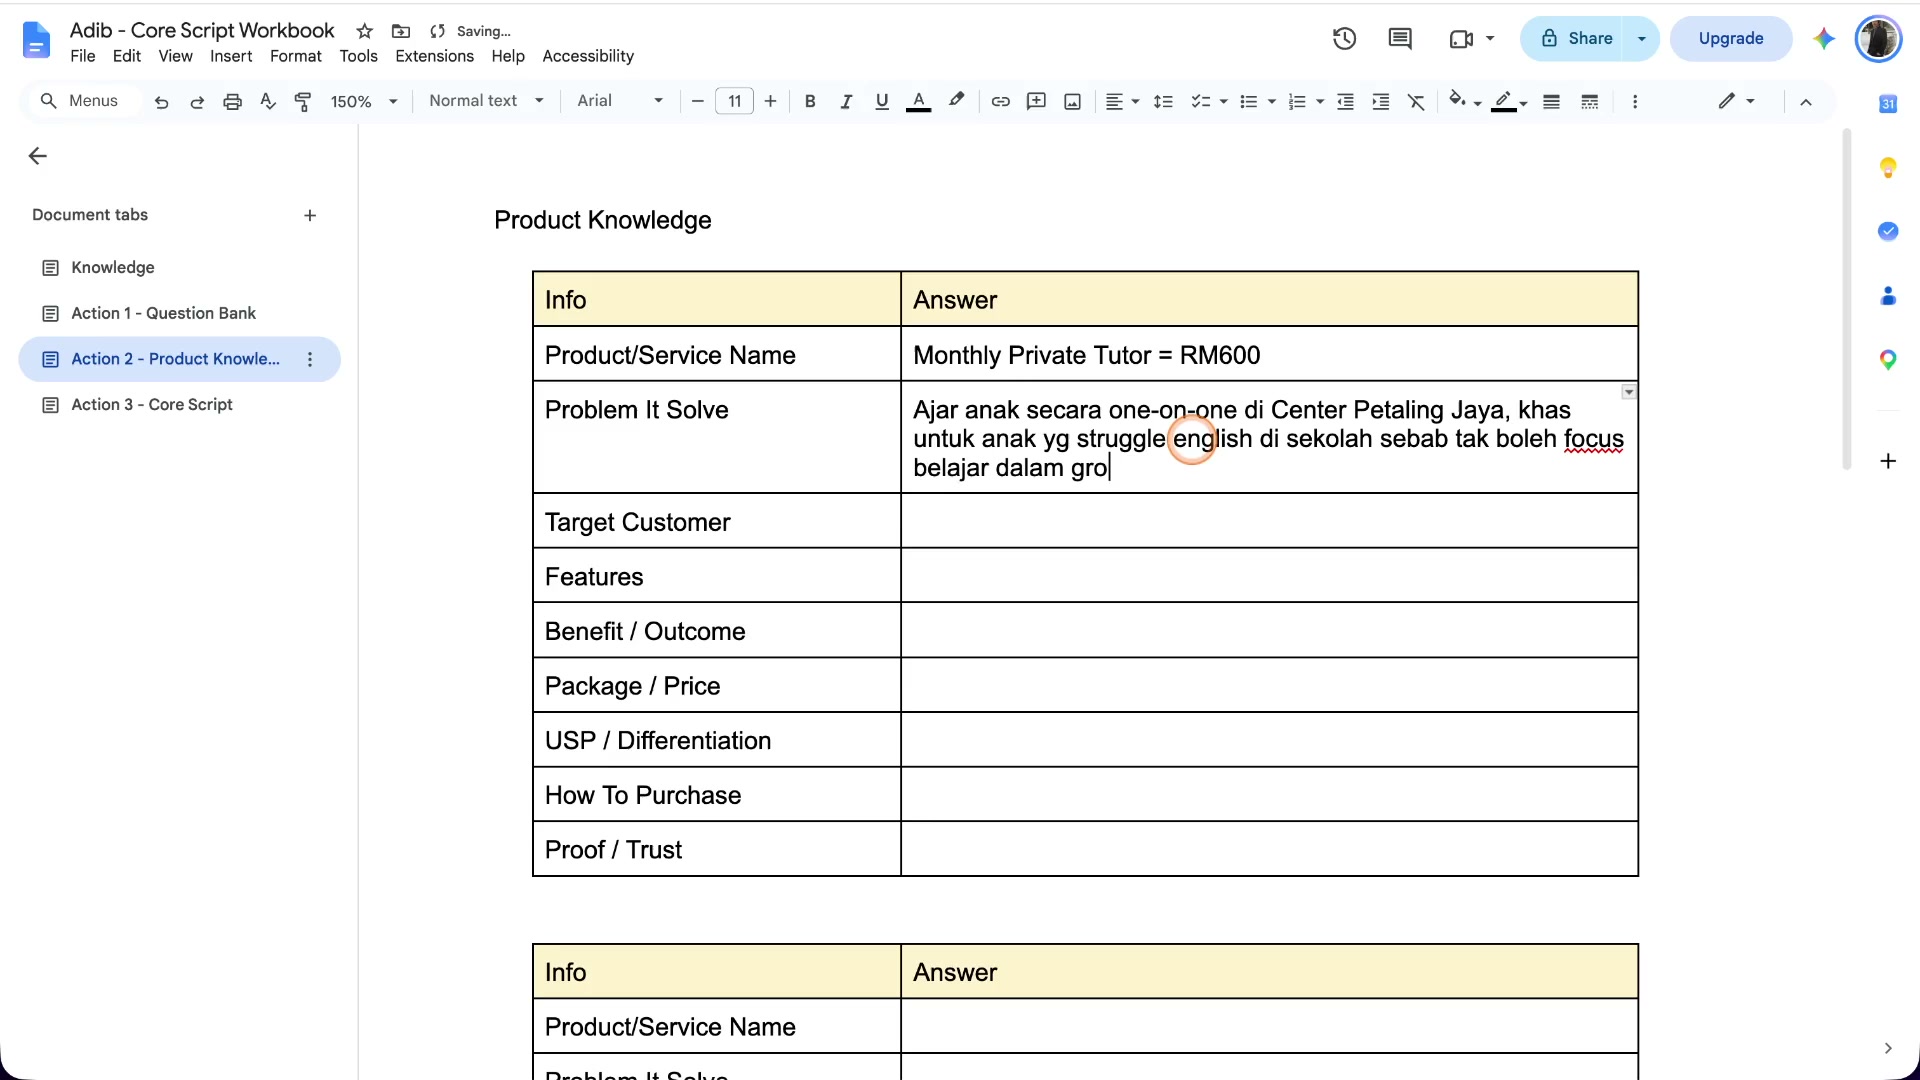Image resolution: width=1920 pixels, height=1080 pixels.
Task: Select the paint format roller icon
Action: 302,101
